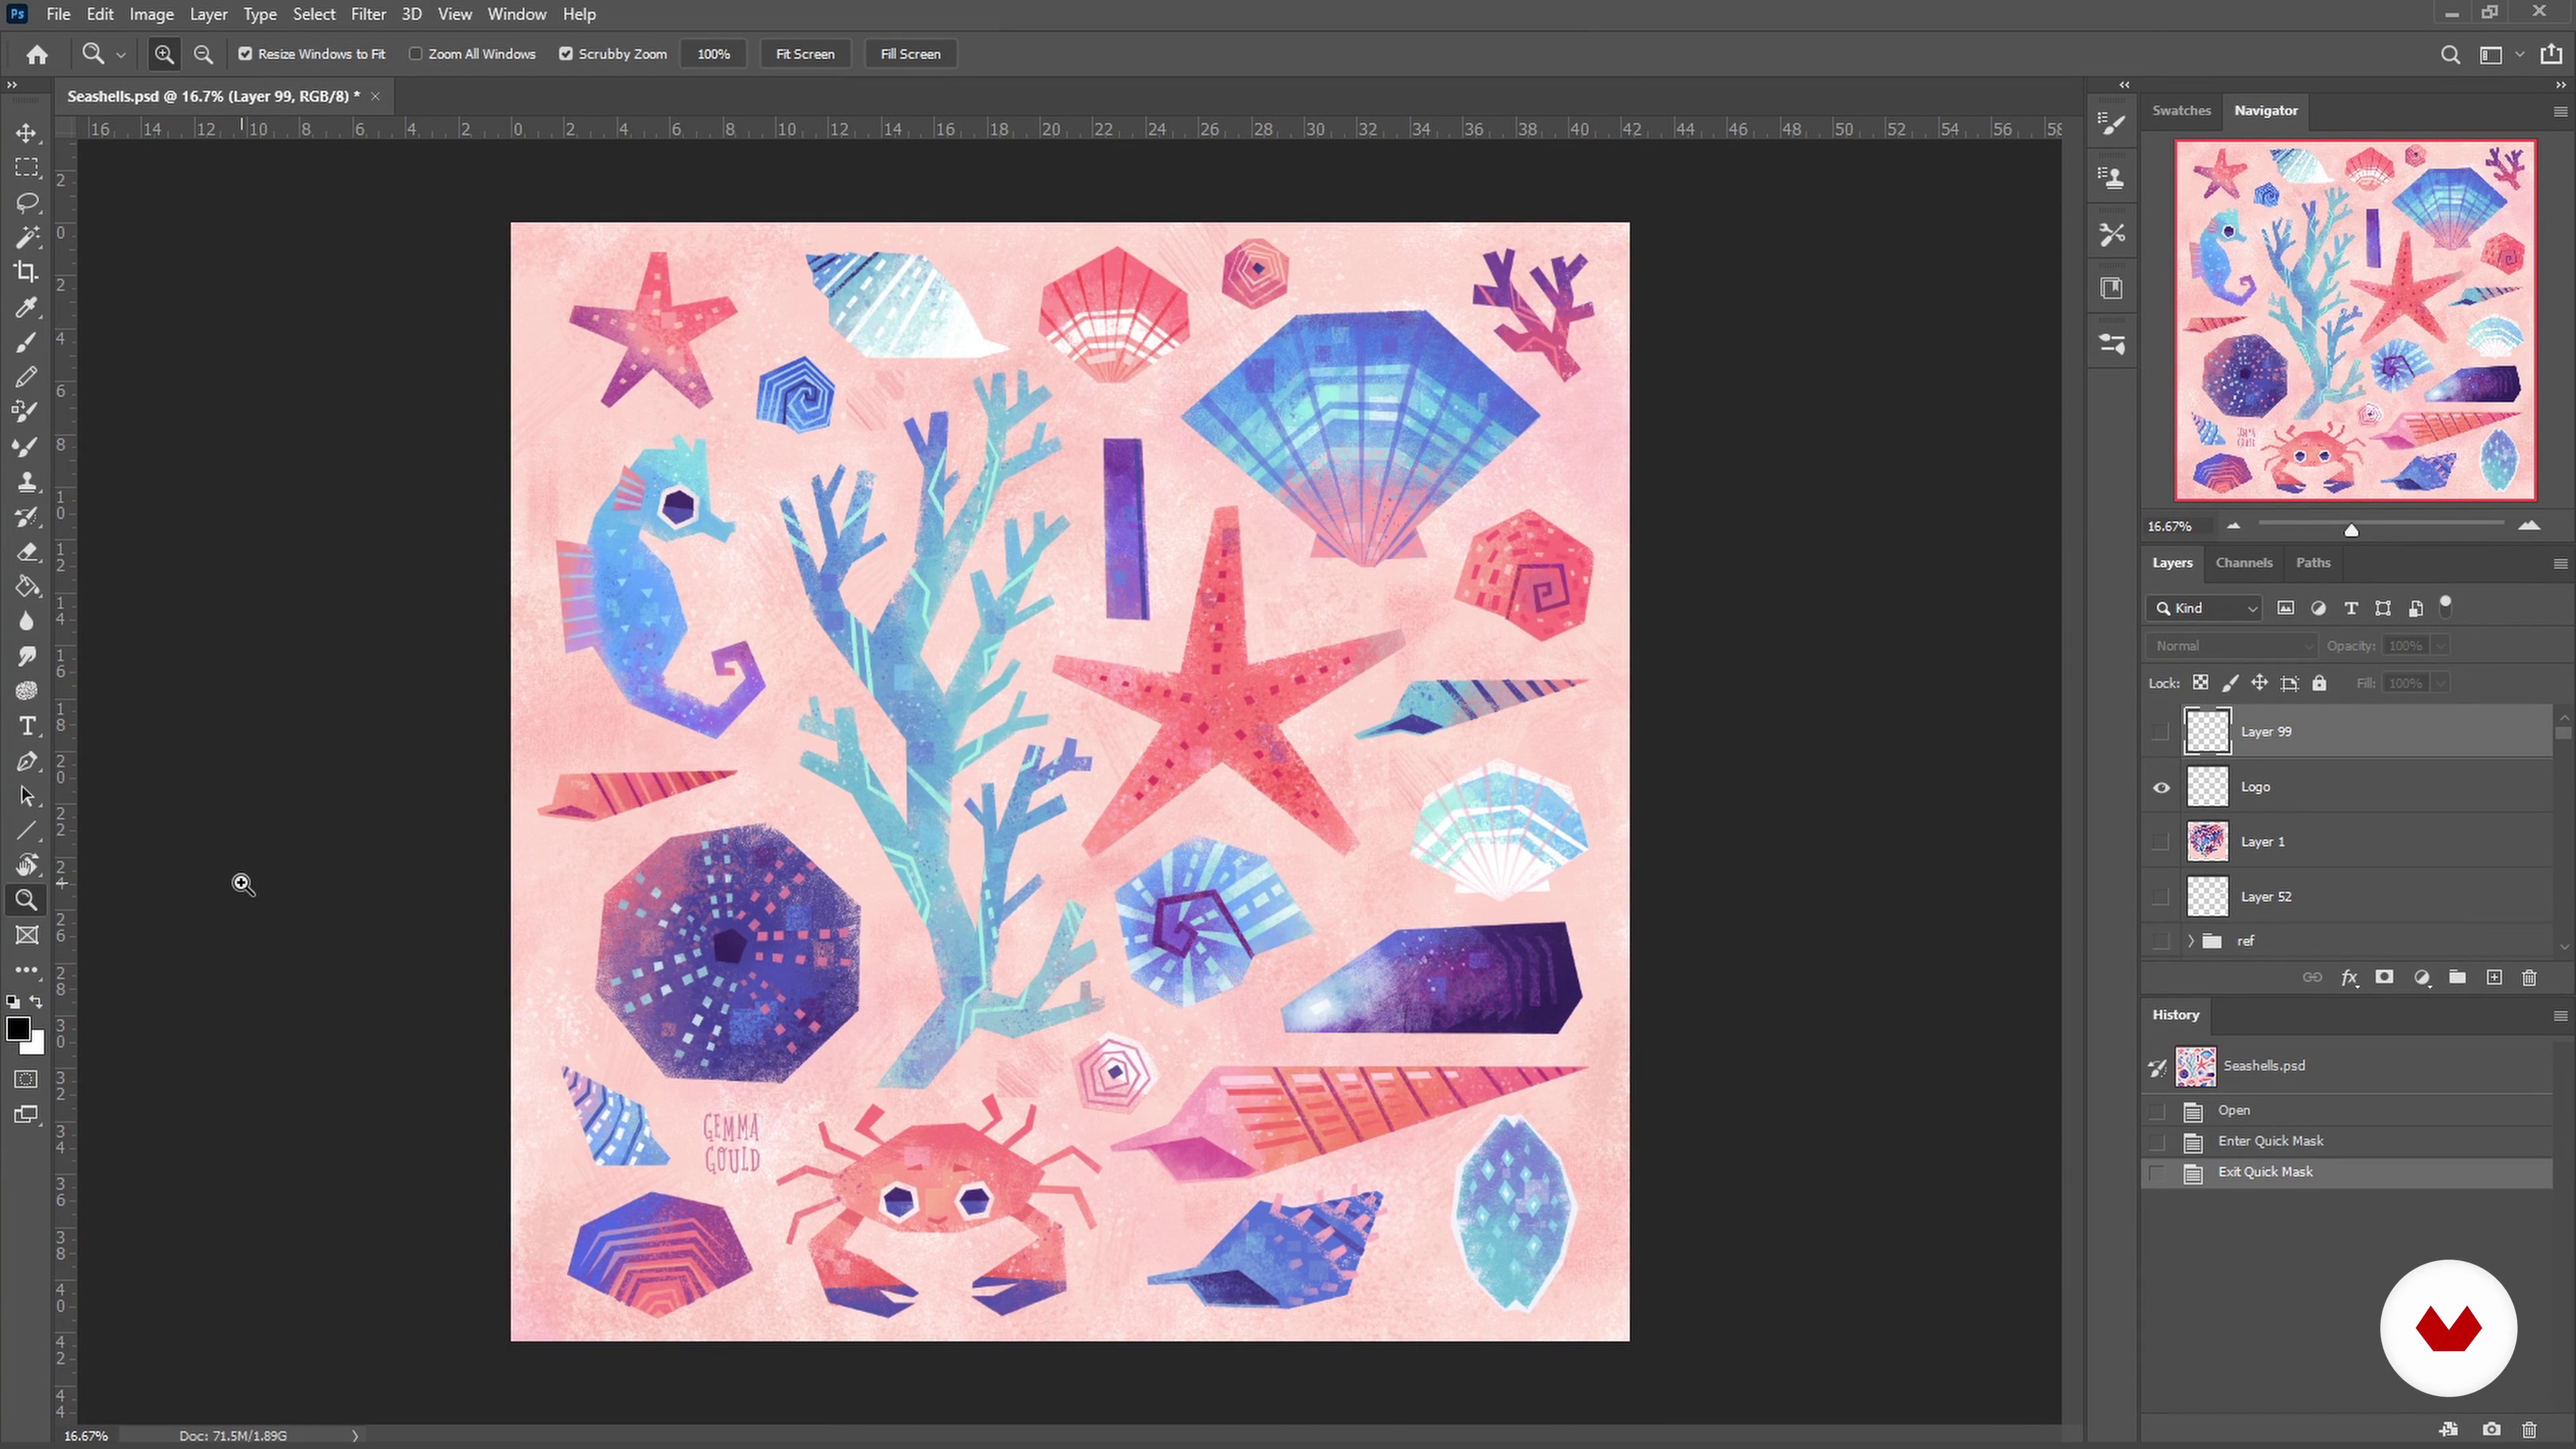Select the Lasso tool
This screenshot has width=2576, height=1449.
(x=27, y=203)
